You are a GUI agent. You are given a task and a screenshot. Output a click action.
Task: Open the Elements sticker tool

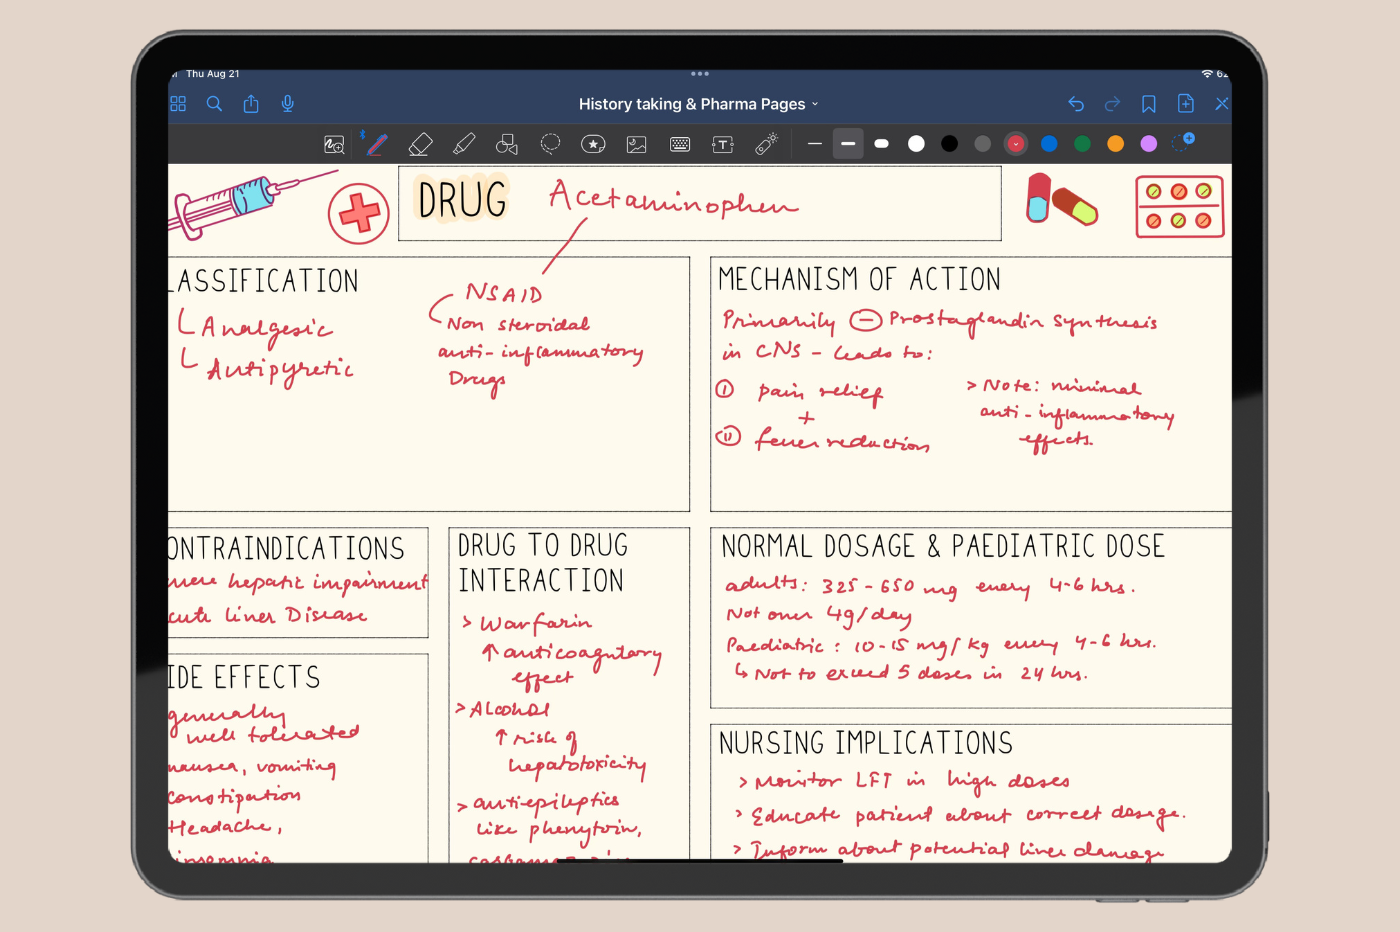click(593, 145)
